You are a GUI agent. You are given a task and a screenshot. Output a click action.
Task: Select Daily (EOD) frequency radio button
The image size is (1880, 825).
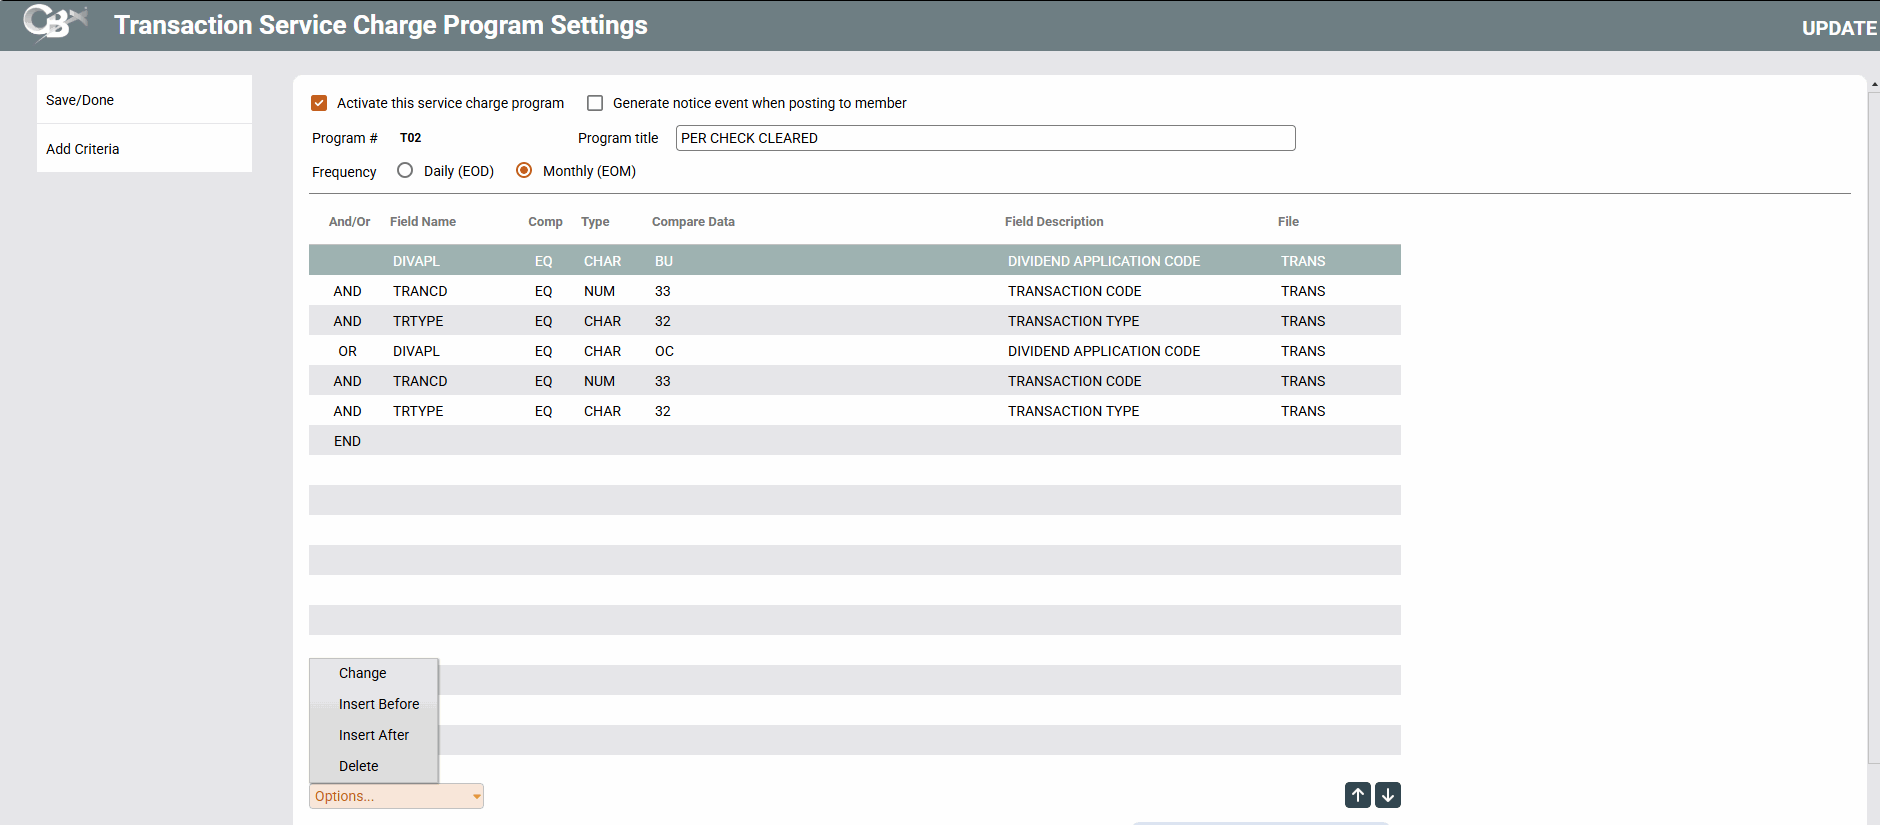pyautogui.click(x=405, y=171)
